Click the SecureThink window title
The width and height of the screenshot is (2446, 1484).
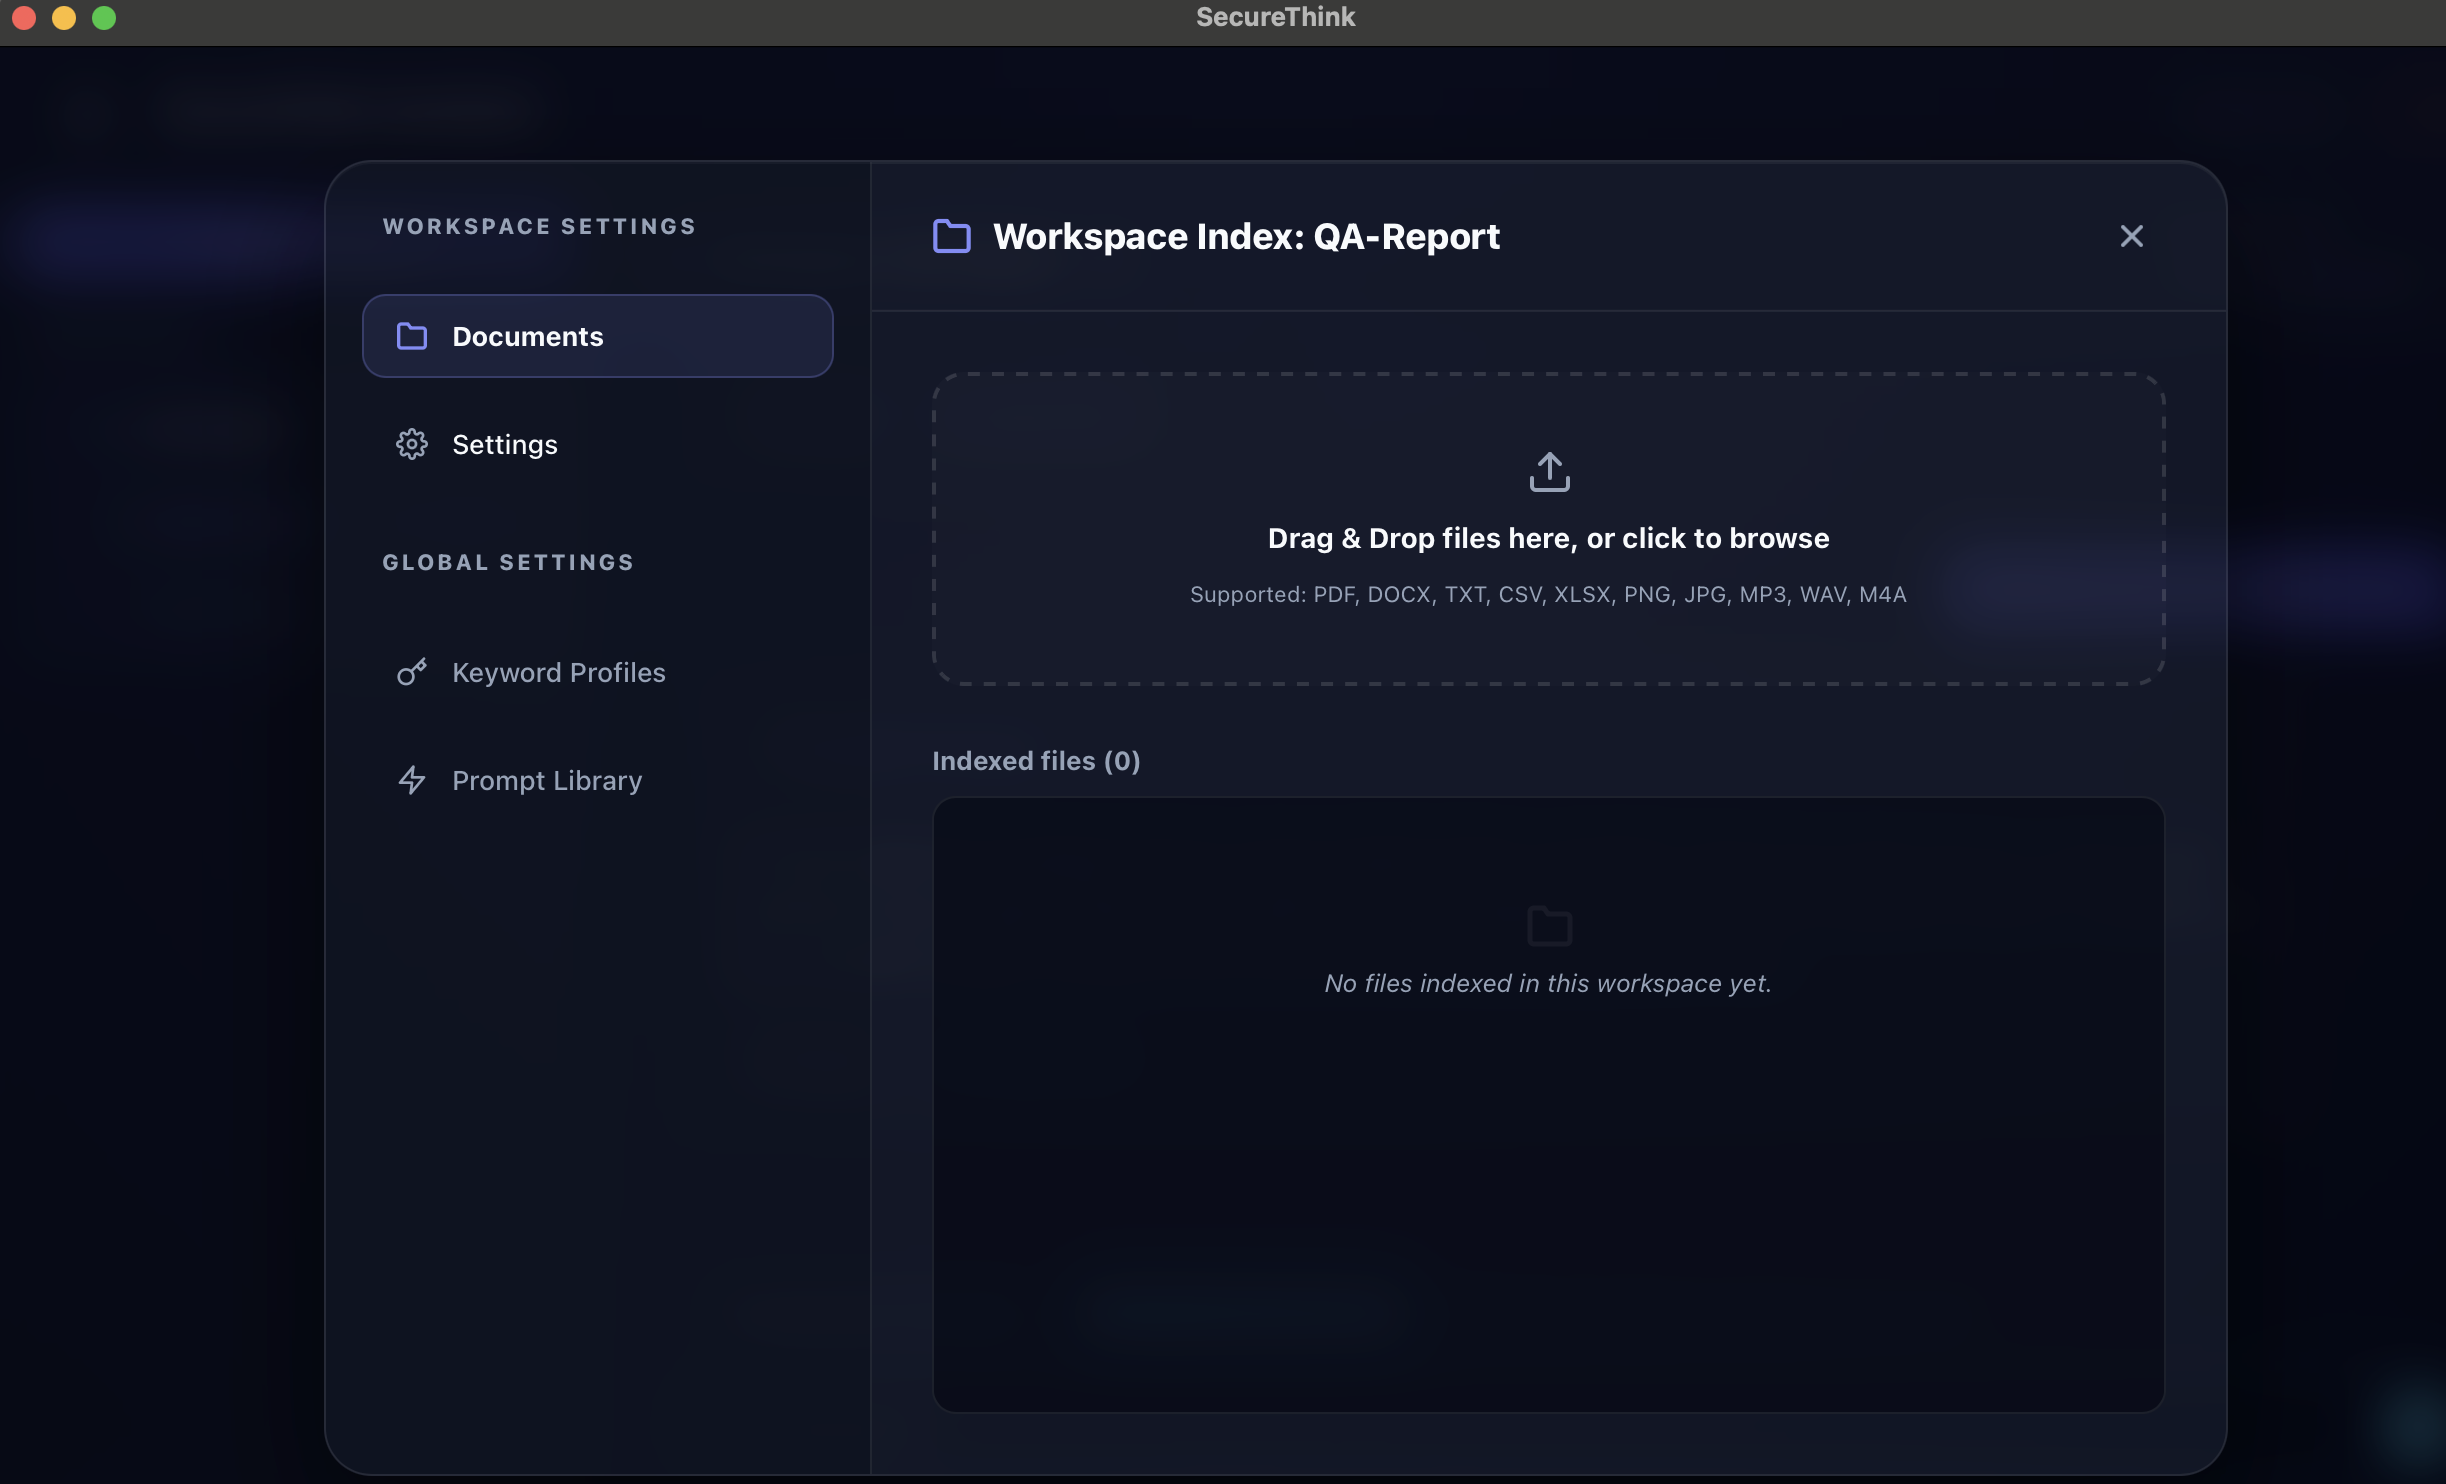pyautogui.click(x=1275, y=17)
